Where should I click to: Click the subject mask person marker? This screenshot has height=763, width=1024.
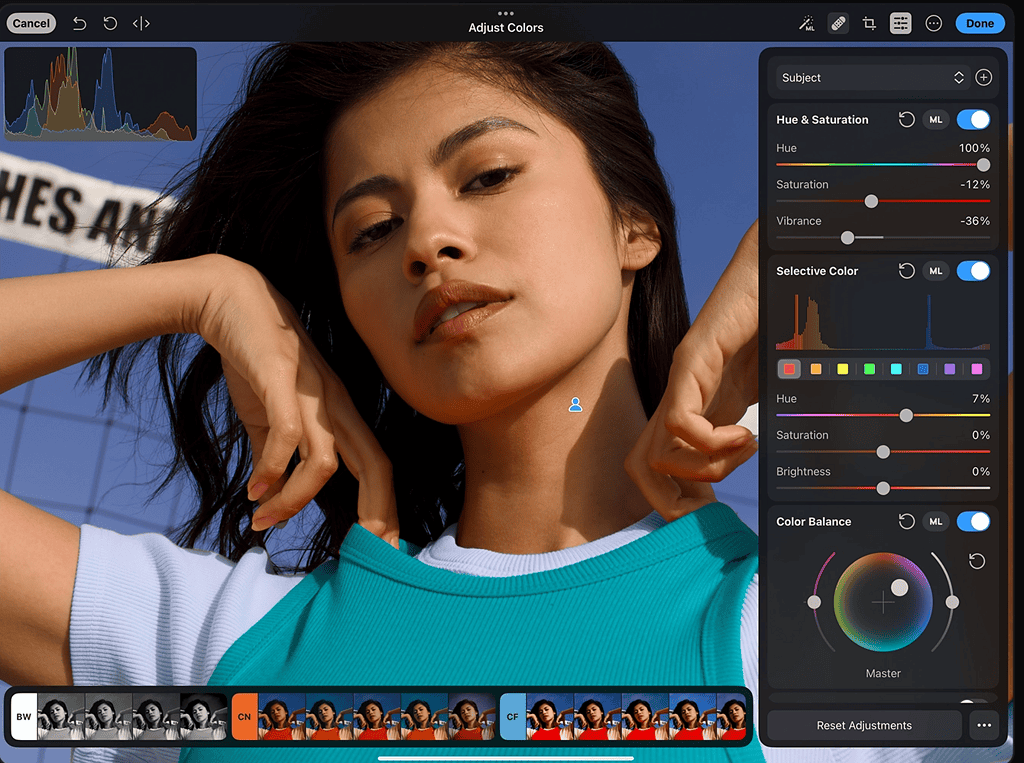575,405
